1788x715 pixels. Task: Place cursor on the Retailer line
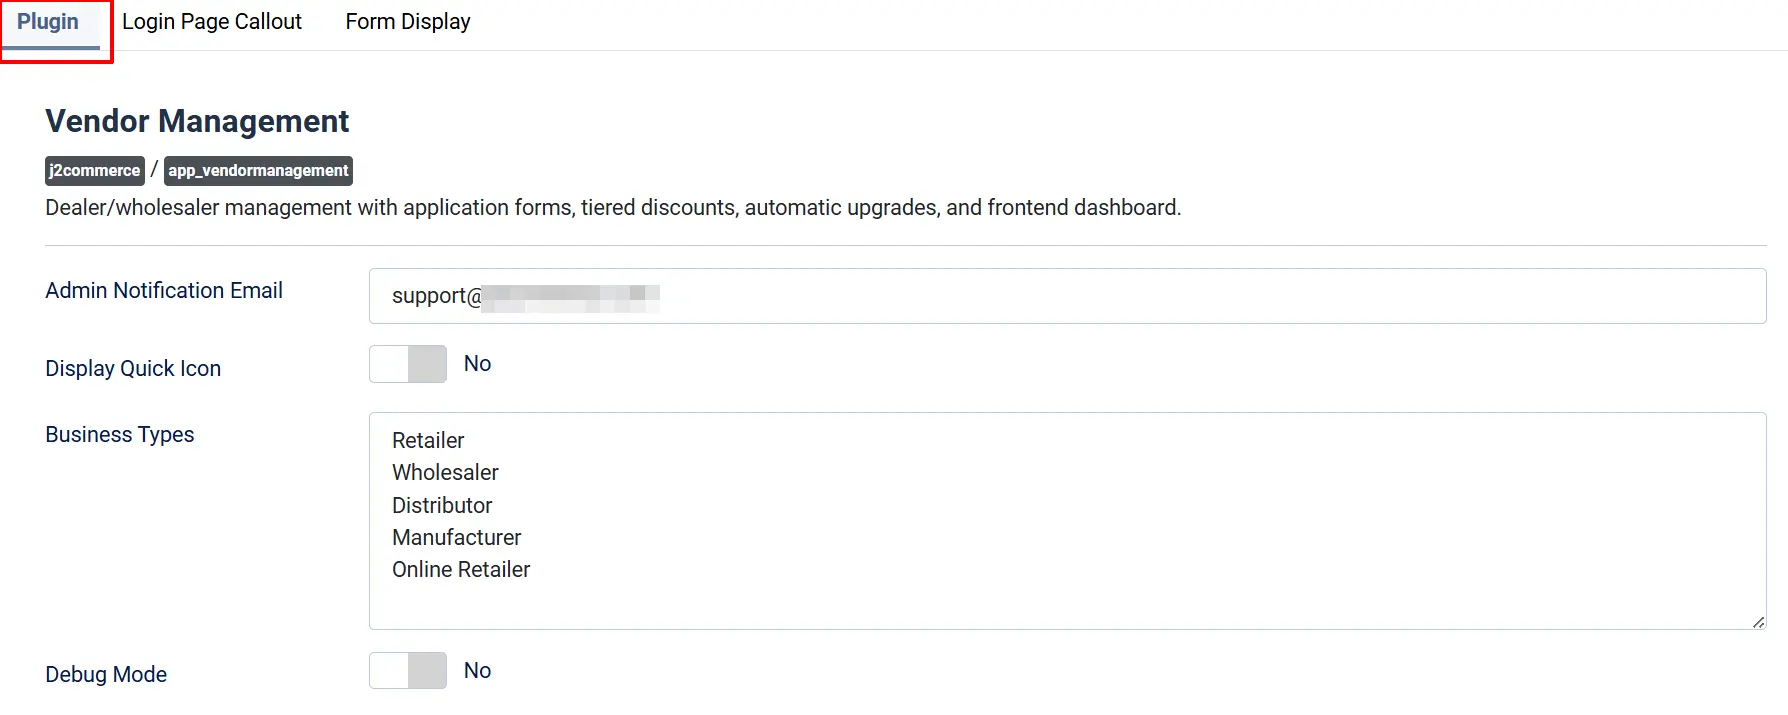[428, 441]
